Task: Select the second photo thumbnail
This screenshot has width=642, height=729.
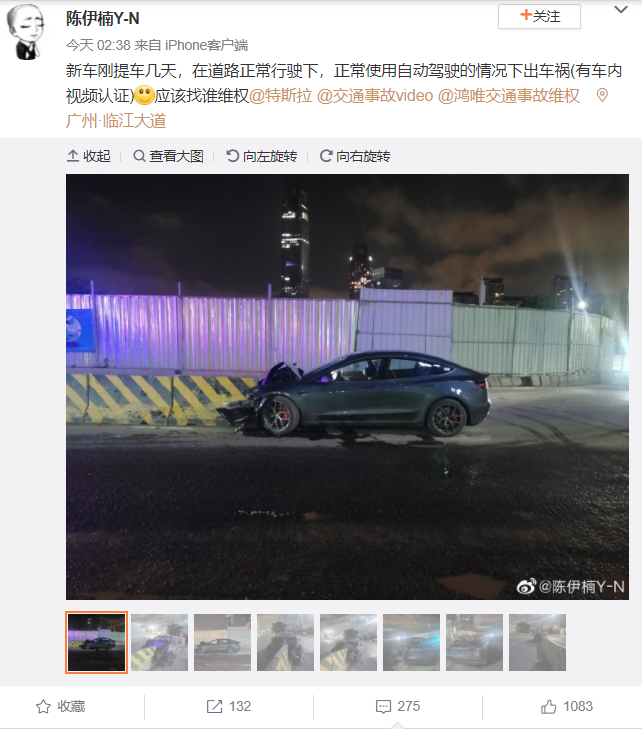Action: pos(159,642)
